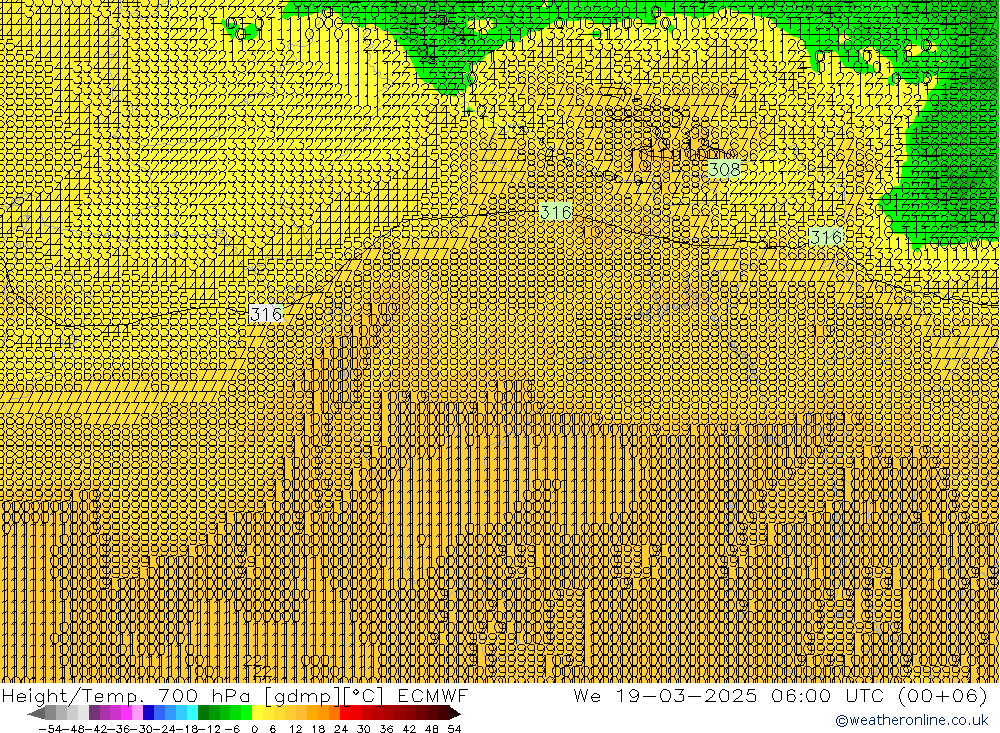Click the '-54' legend scale value
The image size is (1000, 733).
click(x=50, y=729)
